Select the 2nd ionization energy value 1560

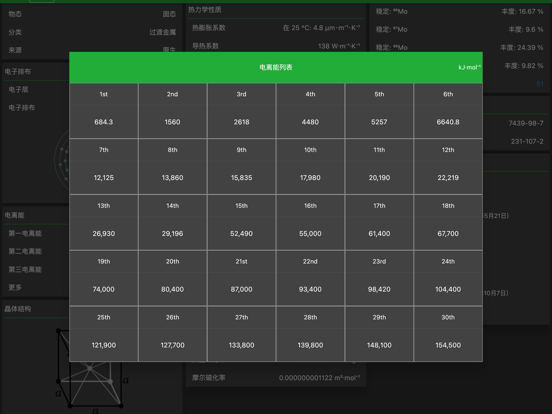pyautogui.click(x=172, y=122)
